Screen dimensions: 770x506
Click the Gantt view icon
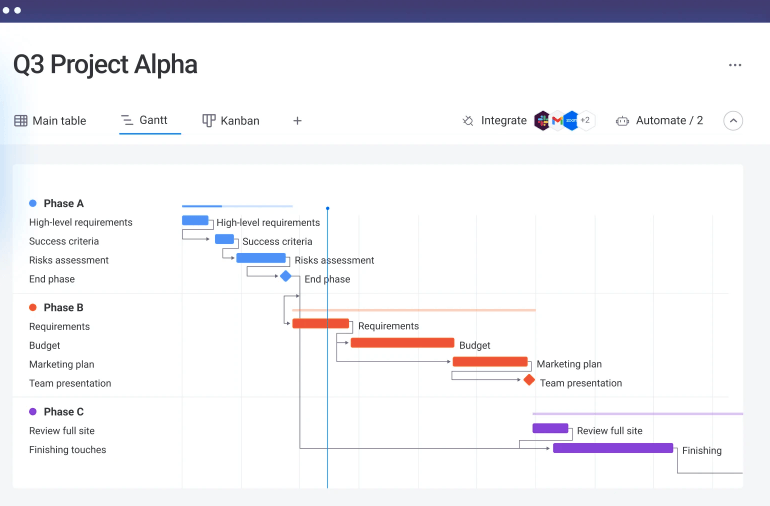(x=127, y=120)
